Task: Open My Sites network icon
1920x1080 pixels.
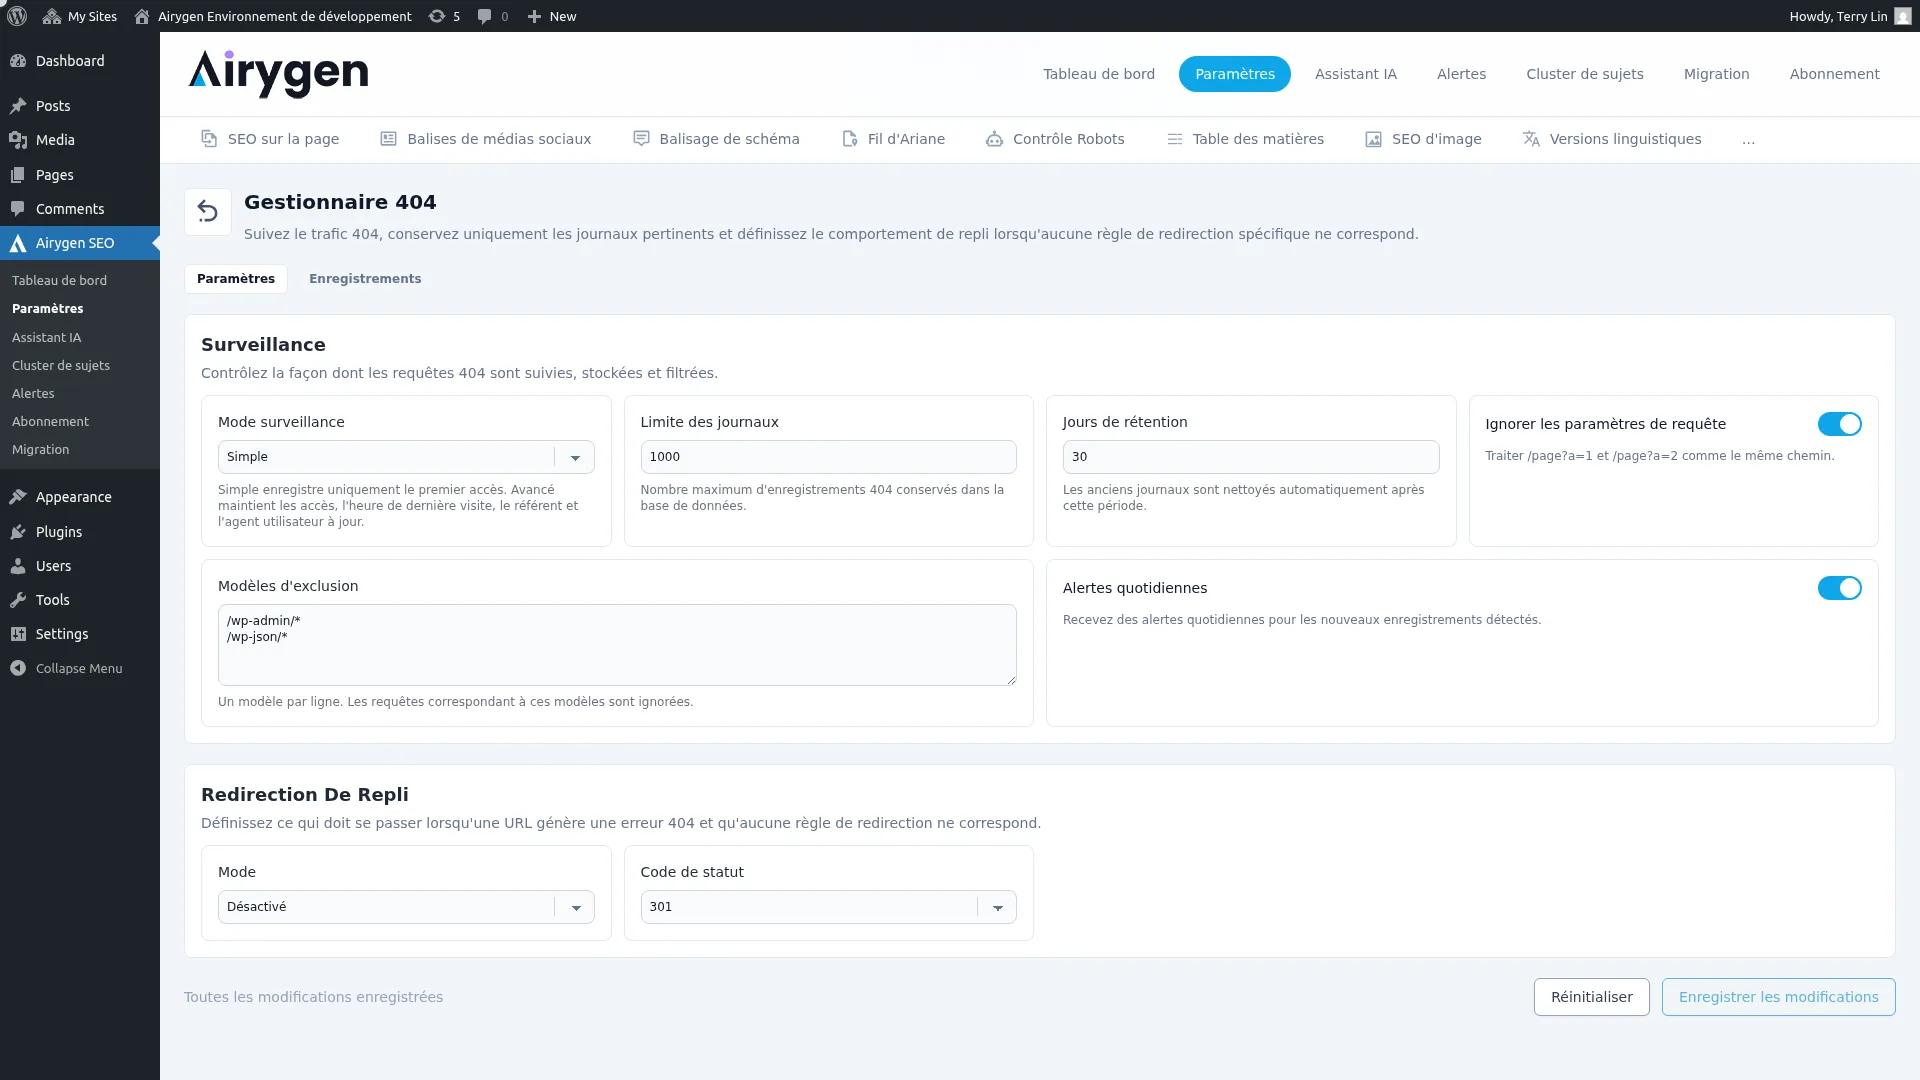Action: (x=52, y=16)
